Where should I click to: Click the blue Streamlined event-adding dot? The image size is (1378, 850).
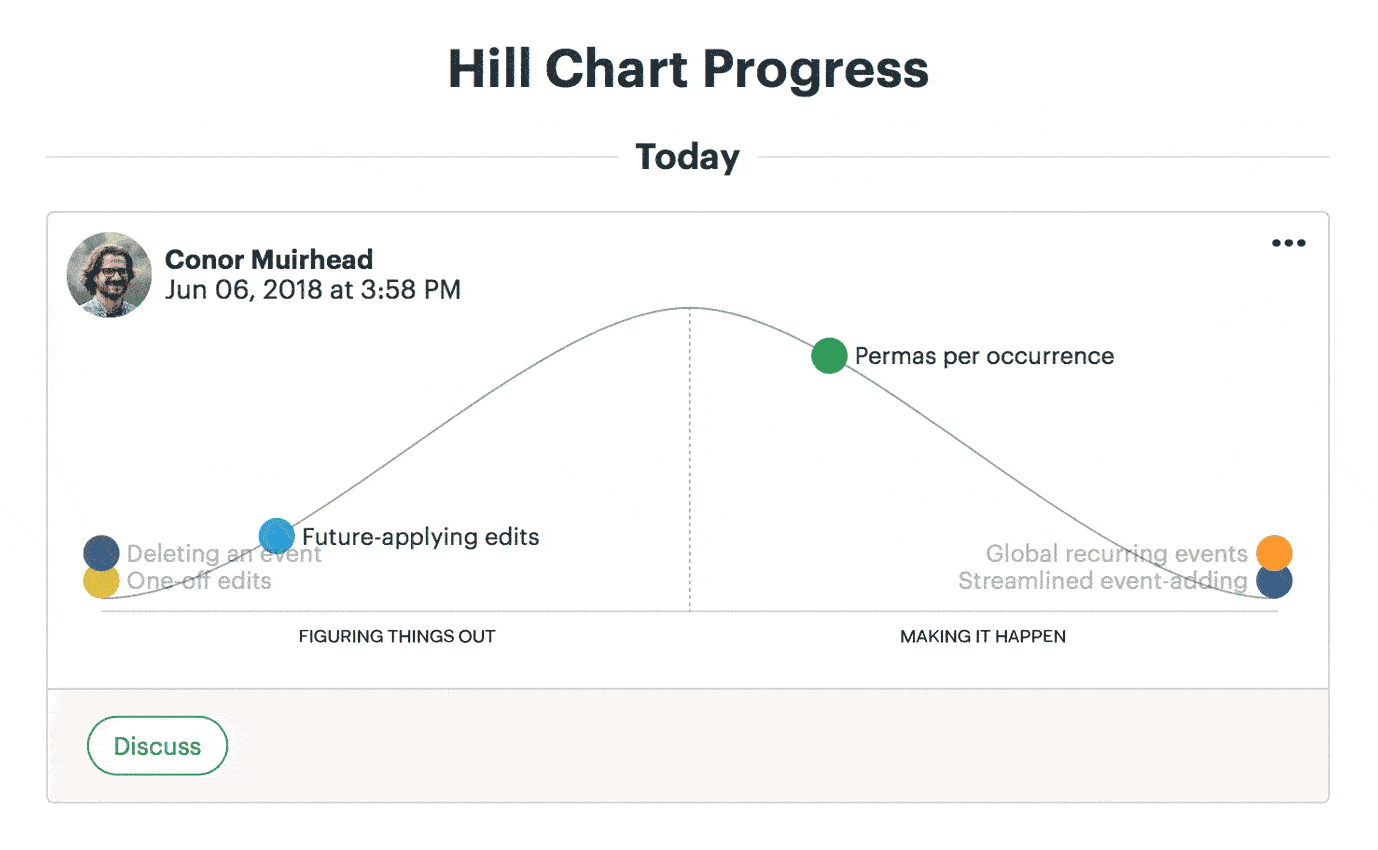click(x=1274, y=581)
